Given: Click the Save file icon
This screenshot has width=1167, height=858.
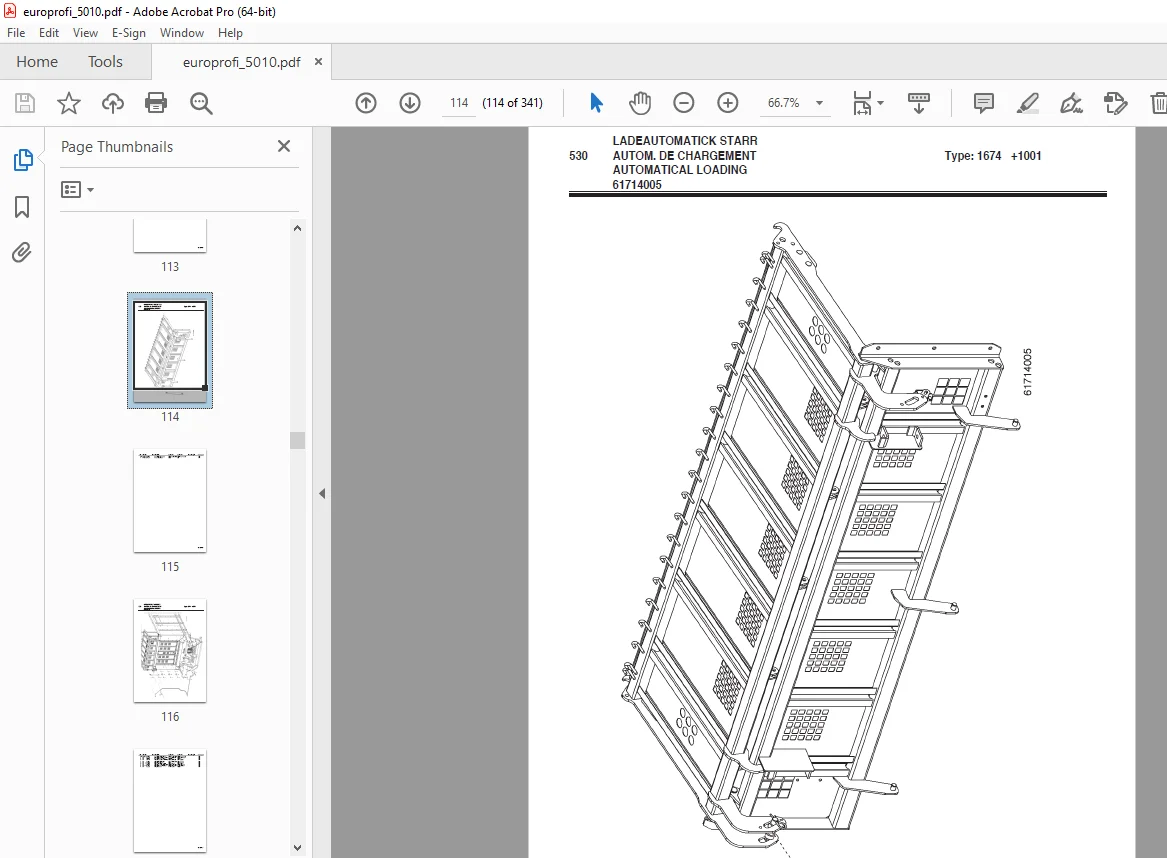Looking at the screenshot, I should point(25,103).
